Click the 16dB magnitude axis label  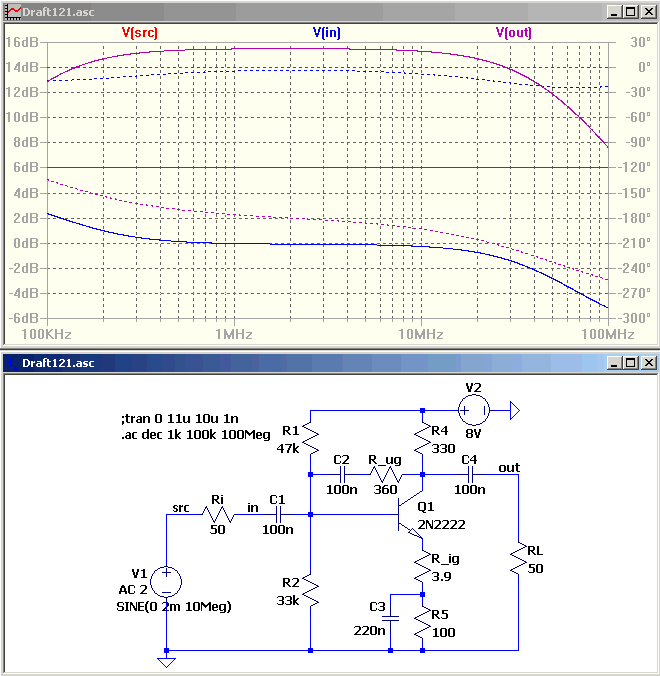pyautogui.click(x=22, y=42)
